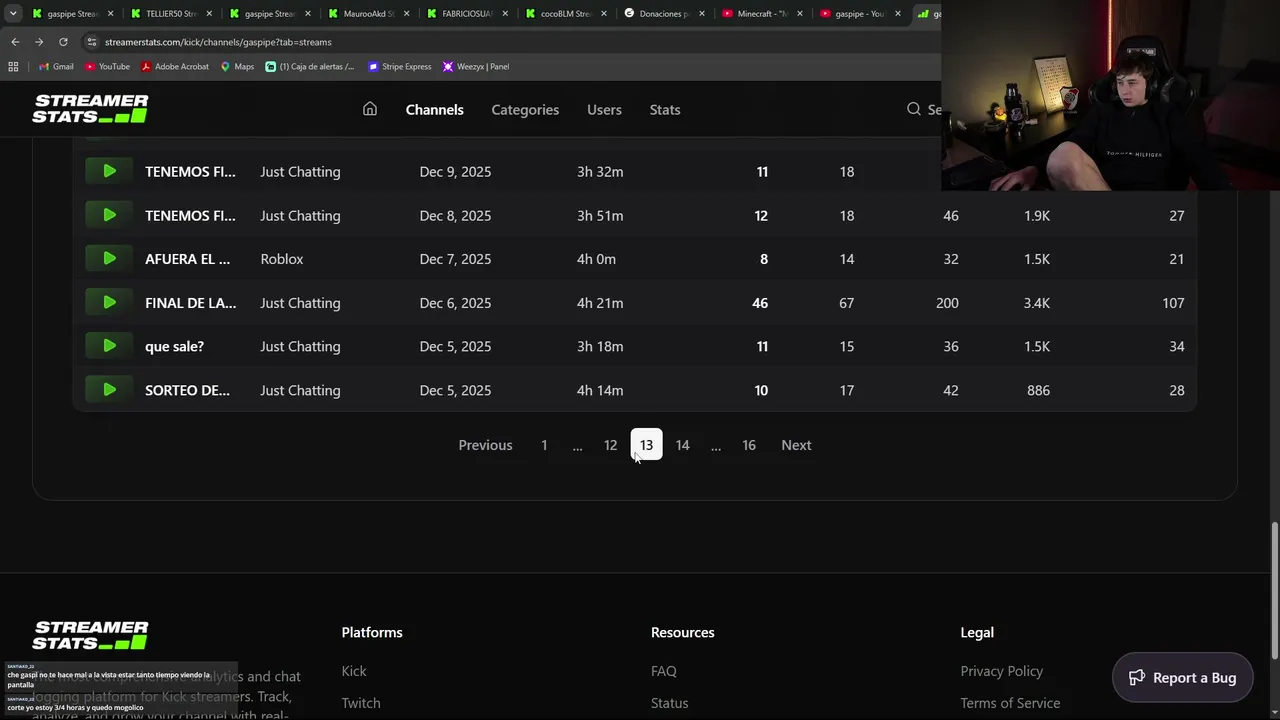Viewport: 1280px width, 720px height.
Task: Close the MaurooAkd browser tab
Action: coord(406,14)
